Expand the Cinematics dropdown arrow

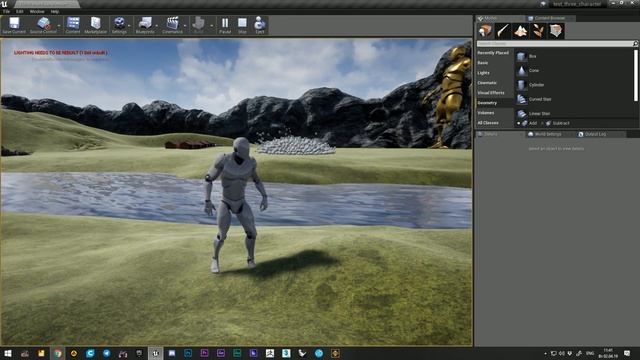tap(185, 26)
